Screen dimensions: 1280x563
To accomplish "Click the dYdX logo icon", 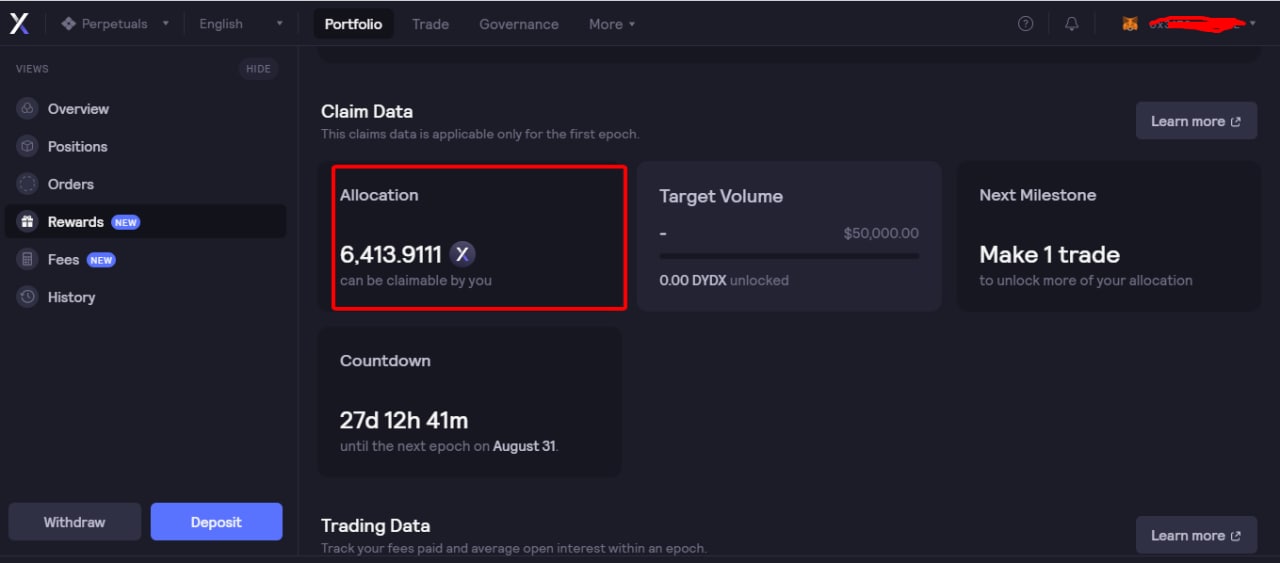I will [x=19, y=24].
